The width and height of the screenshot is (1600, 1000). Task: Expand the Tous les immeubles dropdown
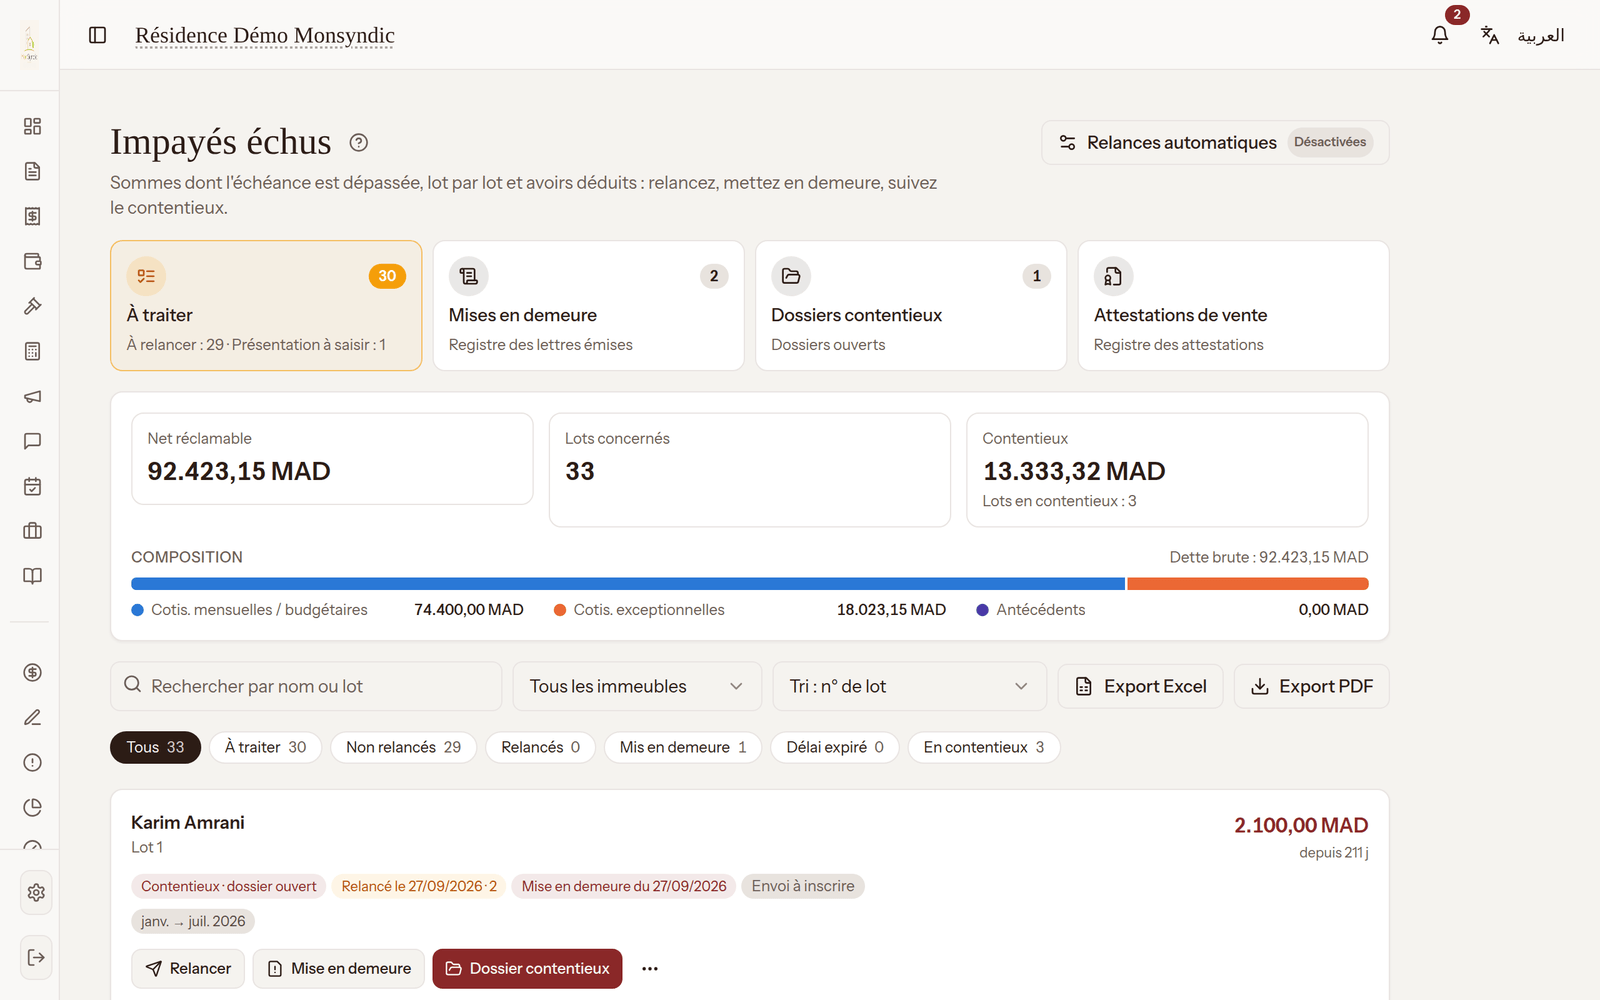[637, 686]
